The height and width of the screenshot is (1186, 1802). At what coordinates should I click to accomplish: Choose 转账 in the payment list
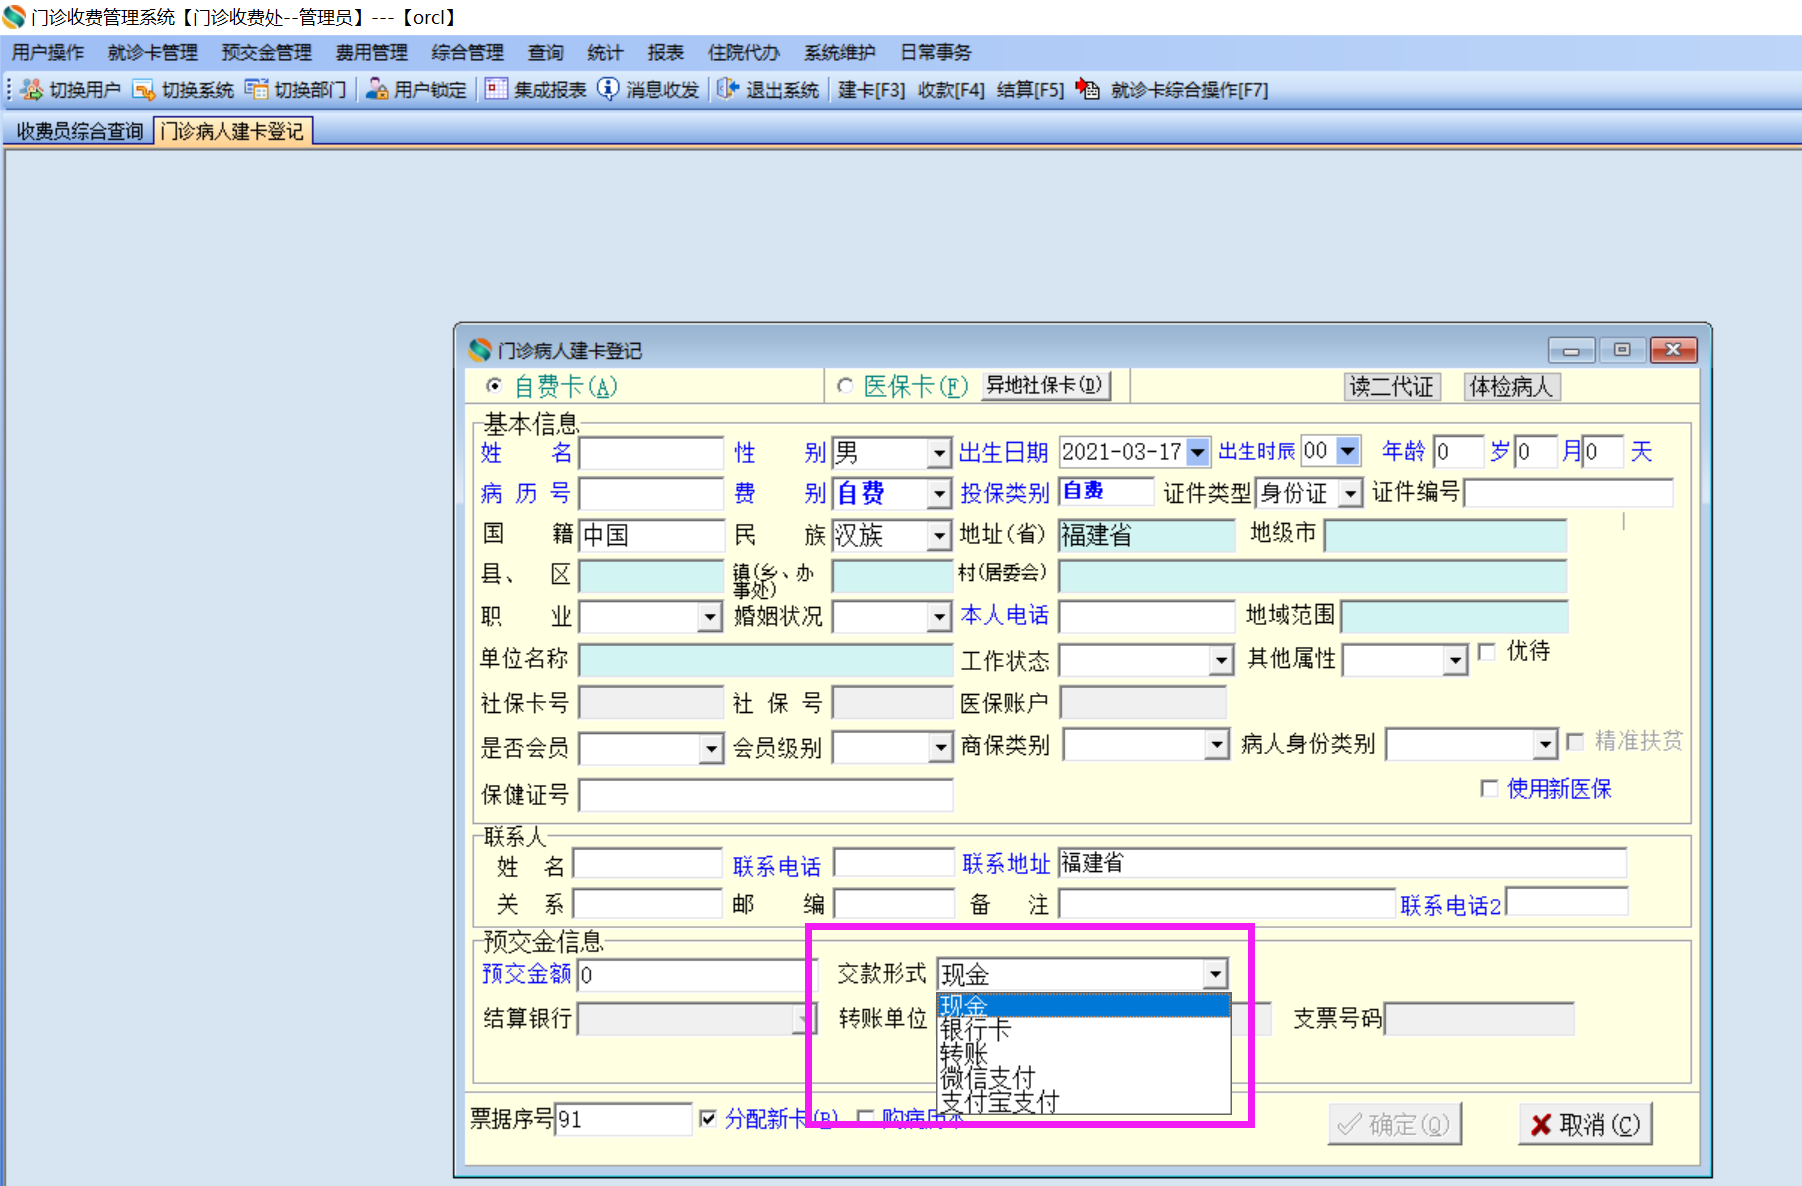pyautogui.click(x=1084, y=1054)
